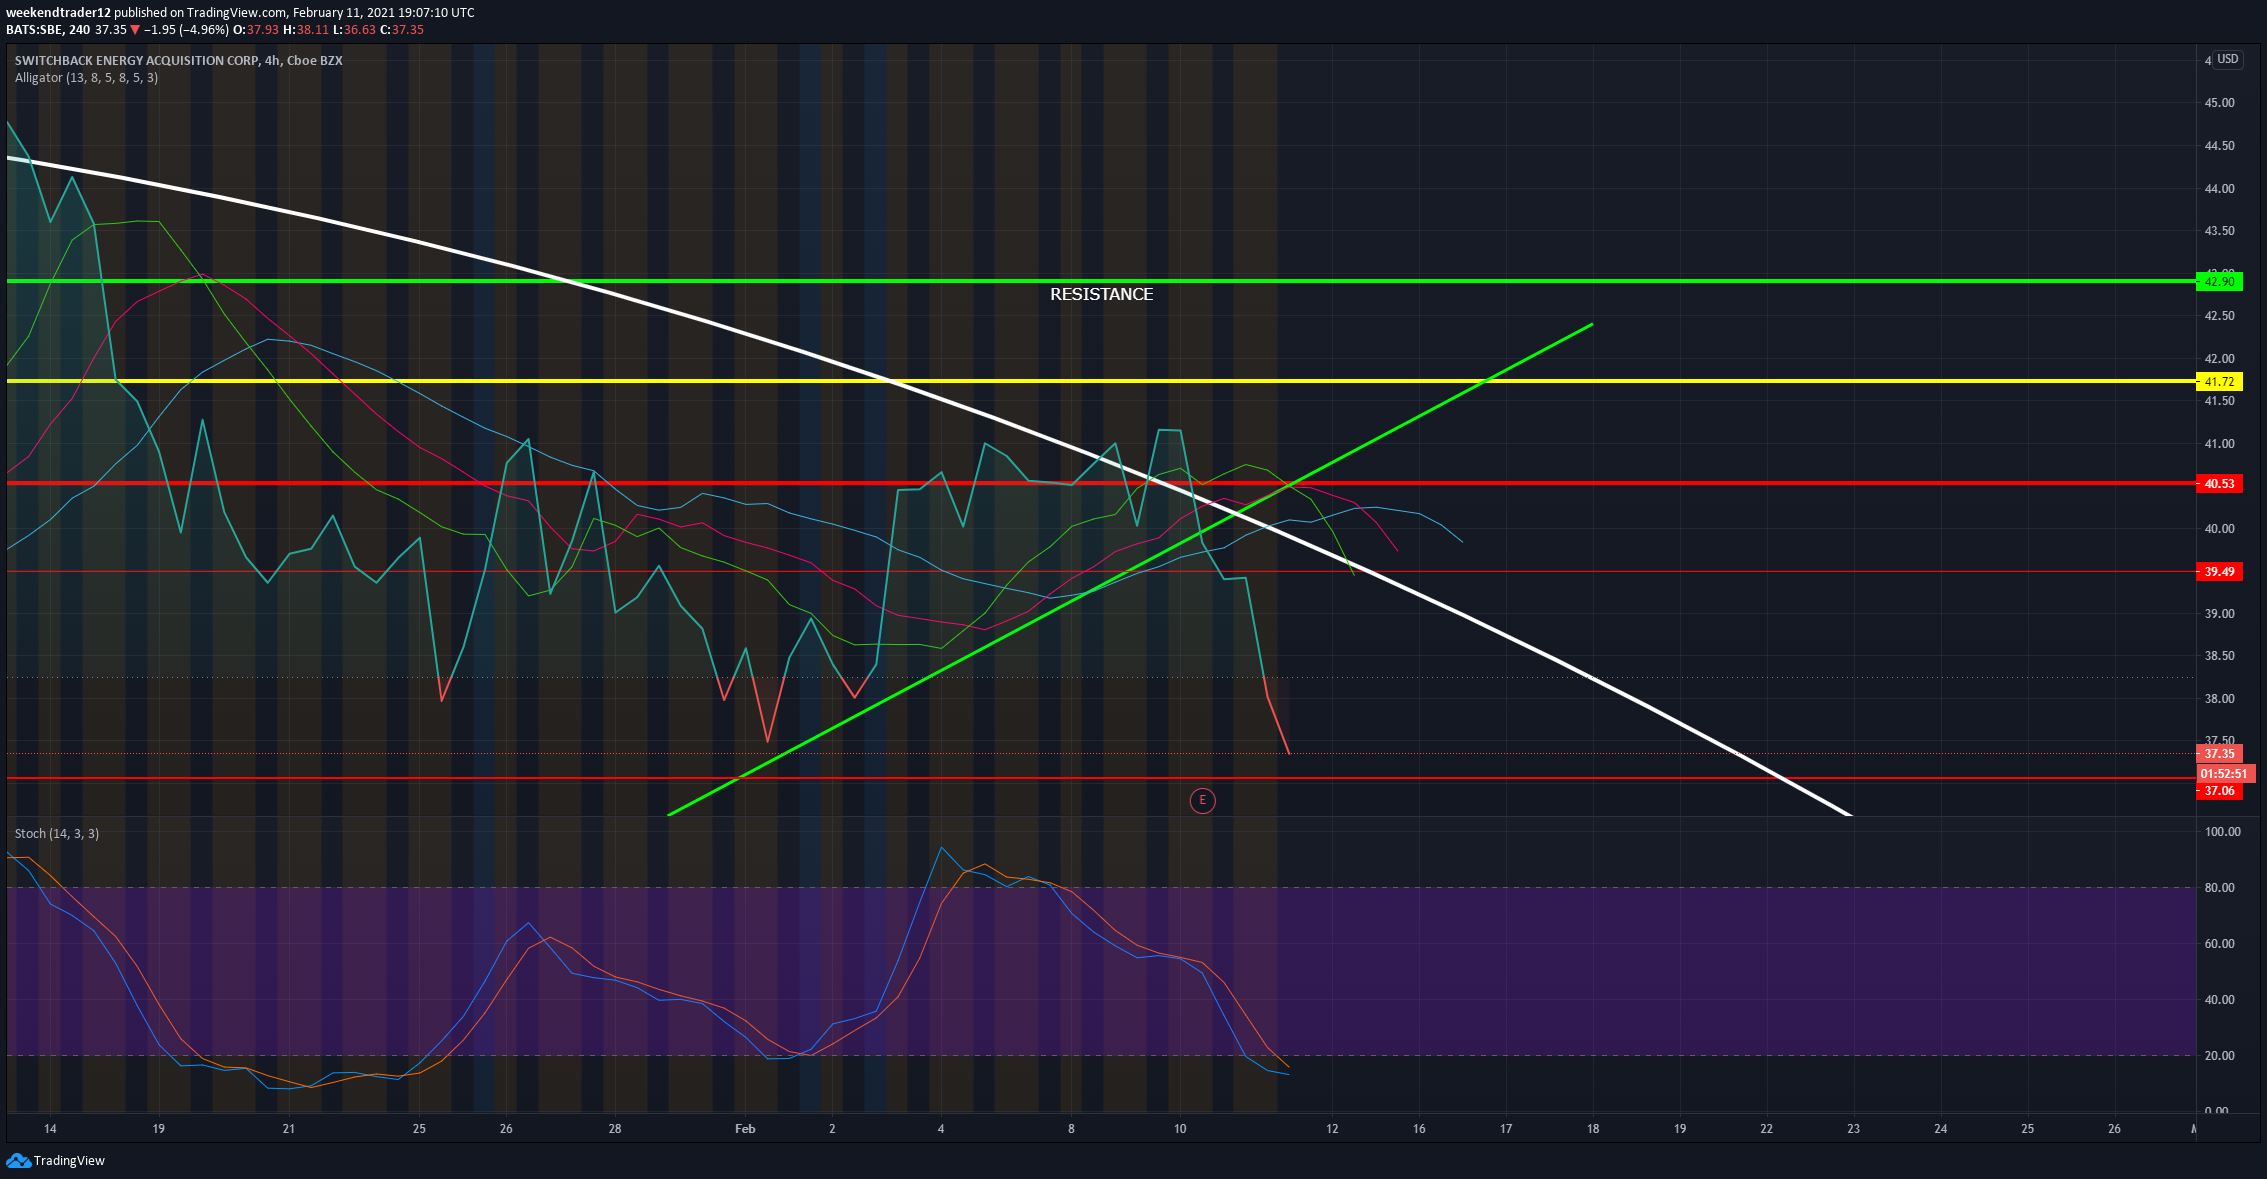Image resolution: width=2267 pixels, height=1179 pixels.
Task: Click date 10 on the time axis
Action: pos(1180,1129)
